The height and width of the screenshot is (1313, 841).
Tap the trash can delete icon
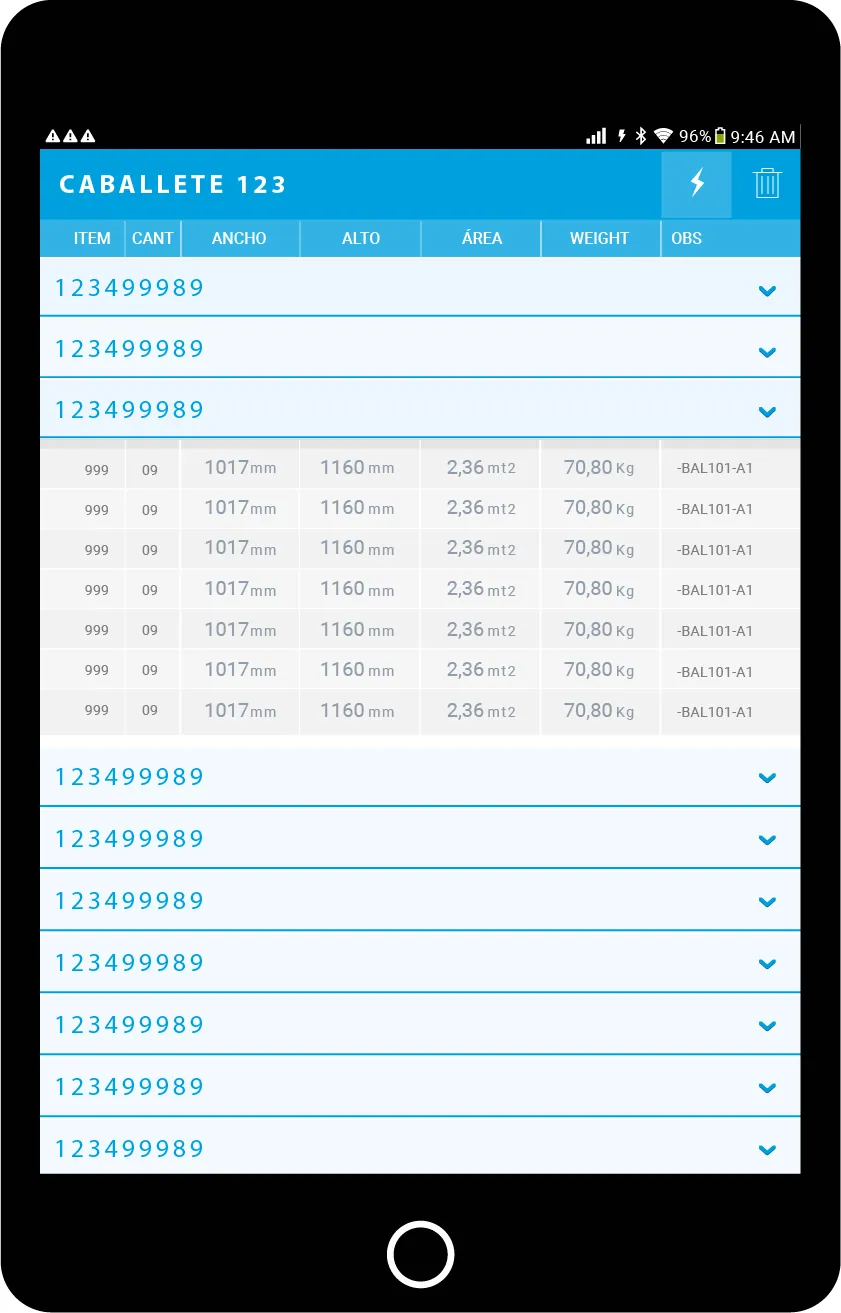(767, 184)
